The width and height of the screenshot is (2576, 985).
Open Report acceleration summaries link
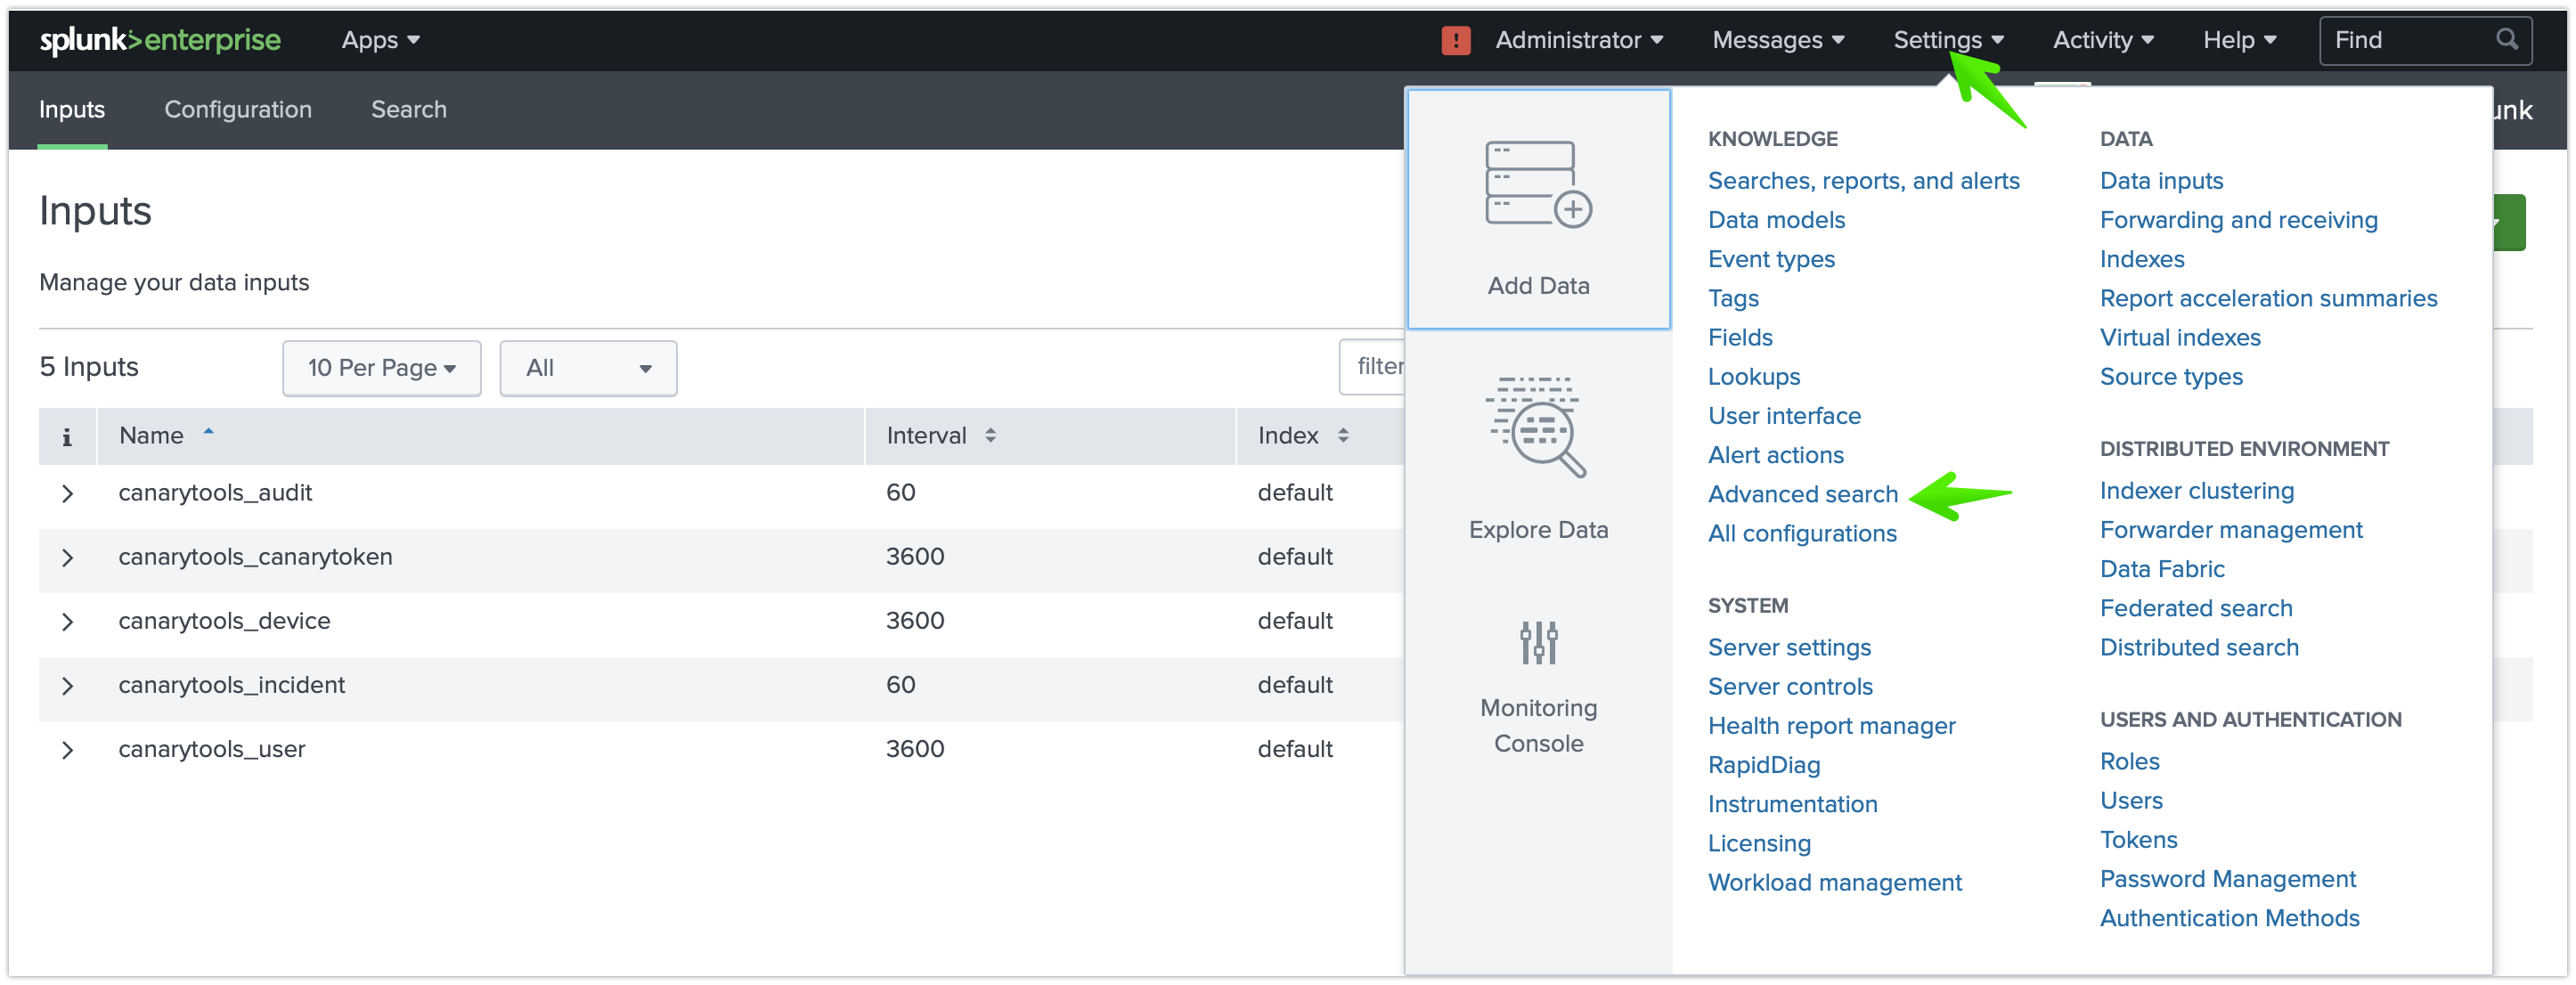click(x=2268, y=298)
